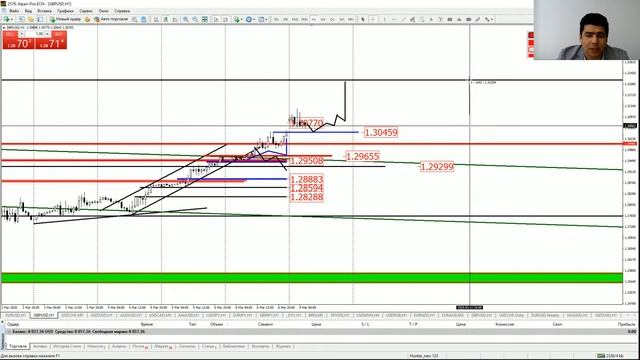Click the Новый ордер button
This screenshot has height=360, width=640.
[65, 19]
